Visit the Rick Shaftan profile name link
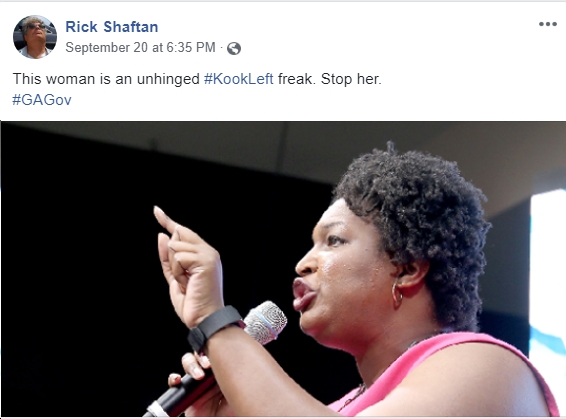566x419 pixels. tap(112, 27)
